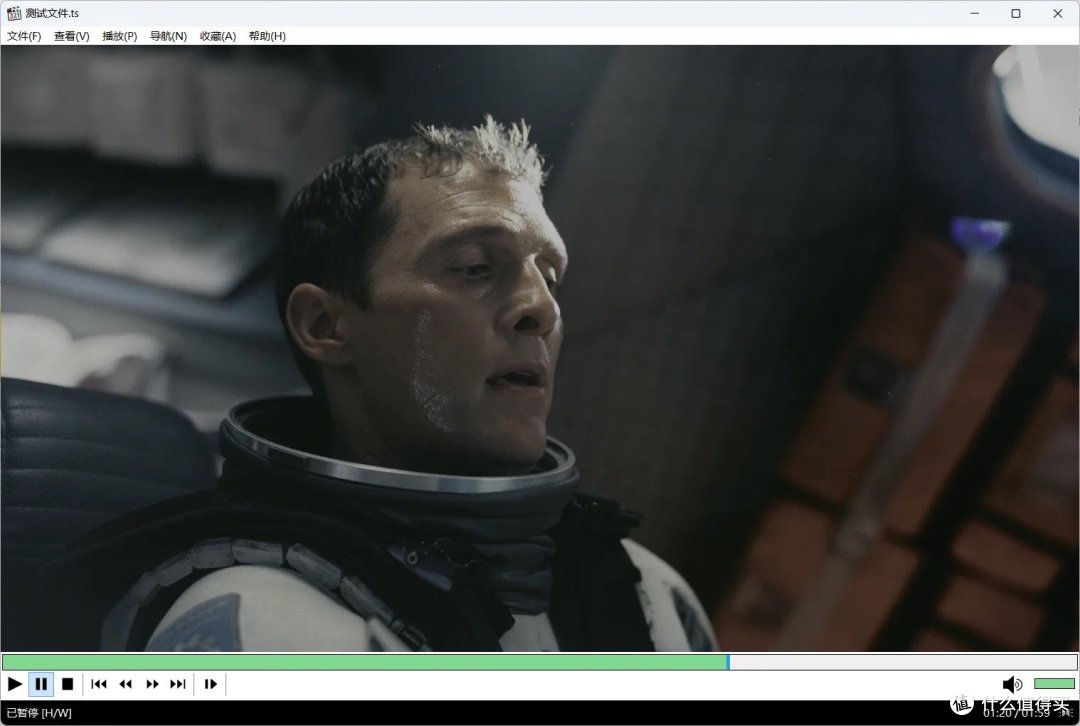Open the 收藏(A) menu
This screenshot has width=1080, height=726.
coord(218,36)
